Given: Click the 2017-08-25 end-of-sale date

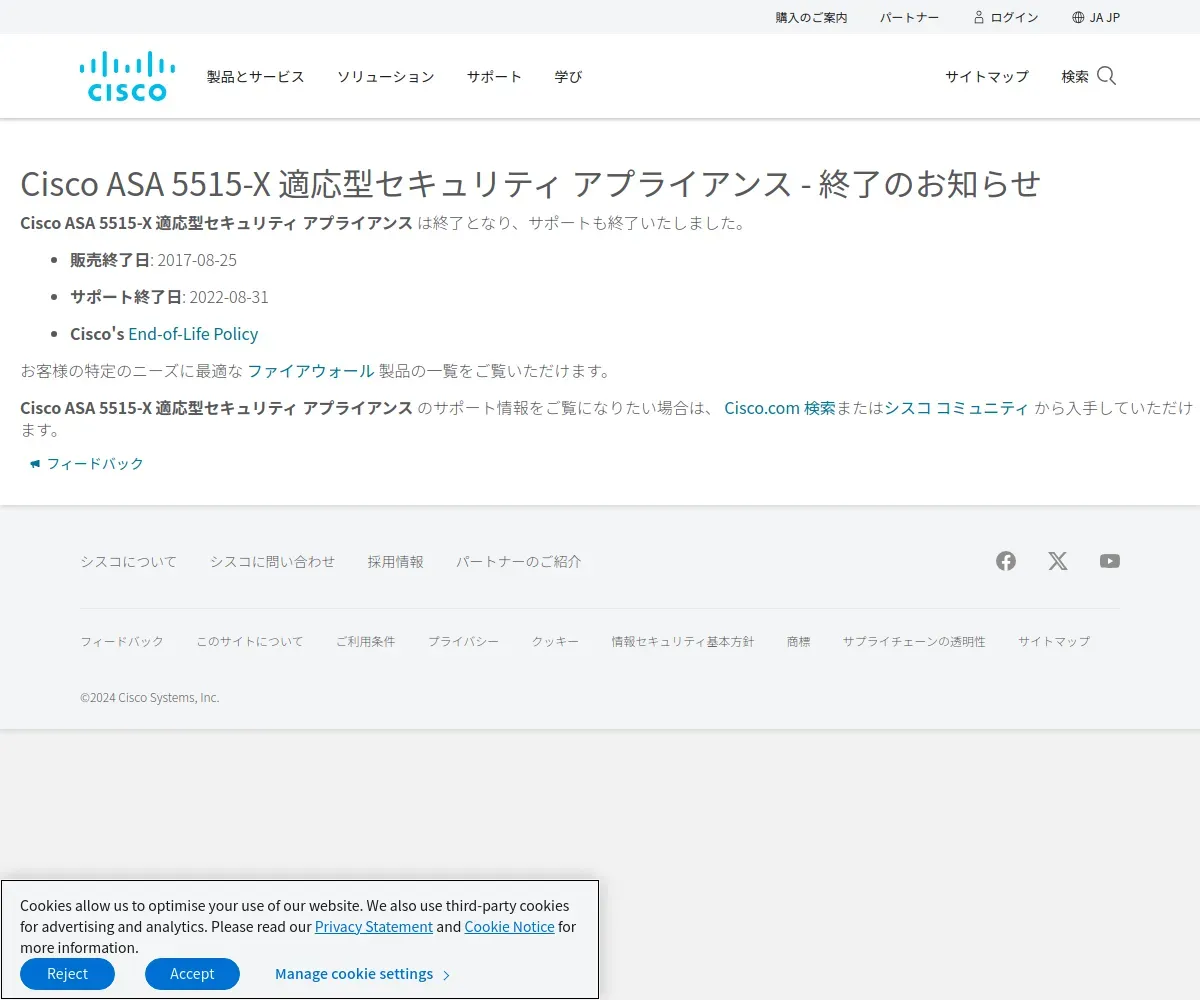Looking at the screenshot, I should click(x=197, y=260).
